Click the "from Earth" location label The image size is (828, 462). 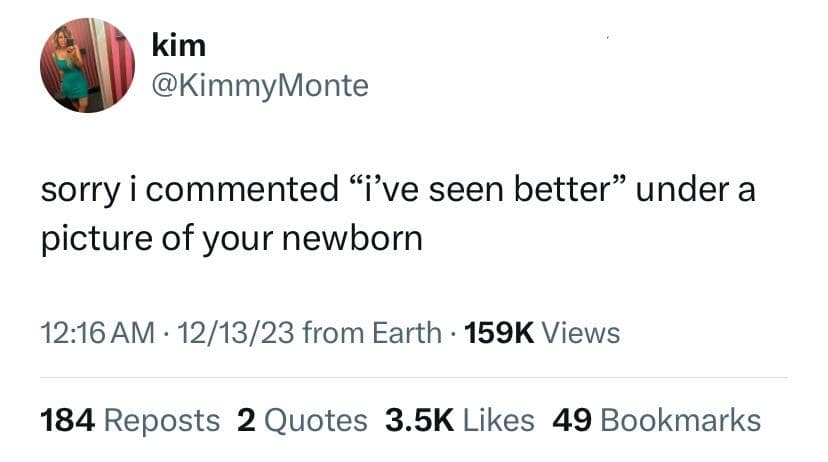click(371, 332)
